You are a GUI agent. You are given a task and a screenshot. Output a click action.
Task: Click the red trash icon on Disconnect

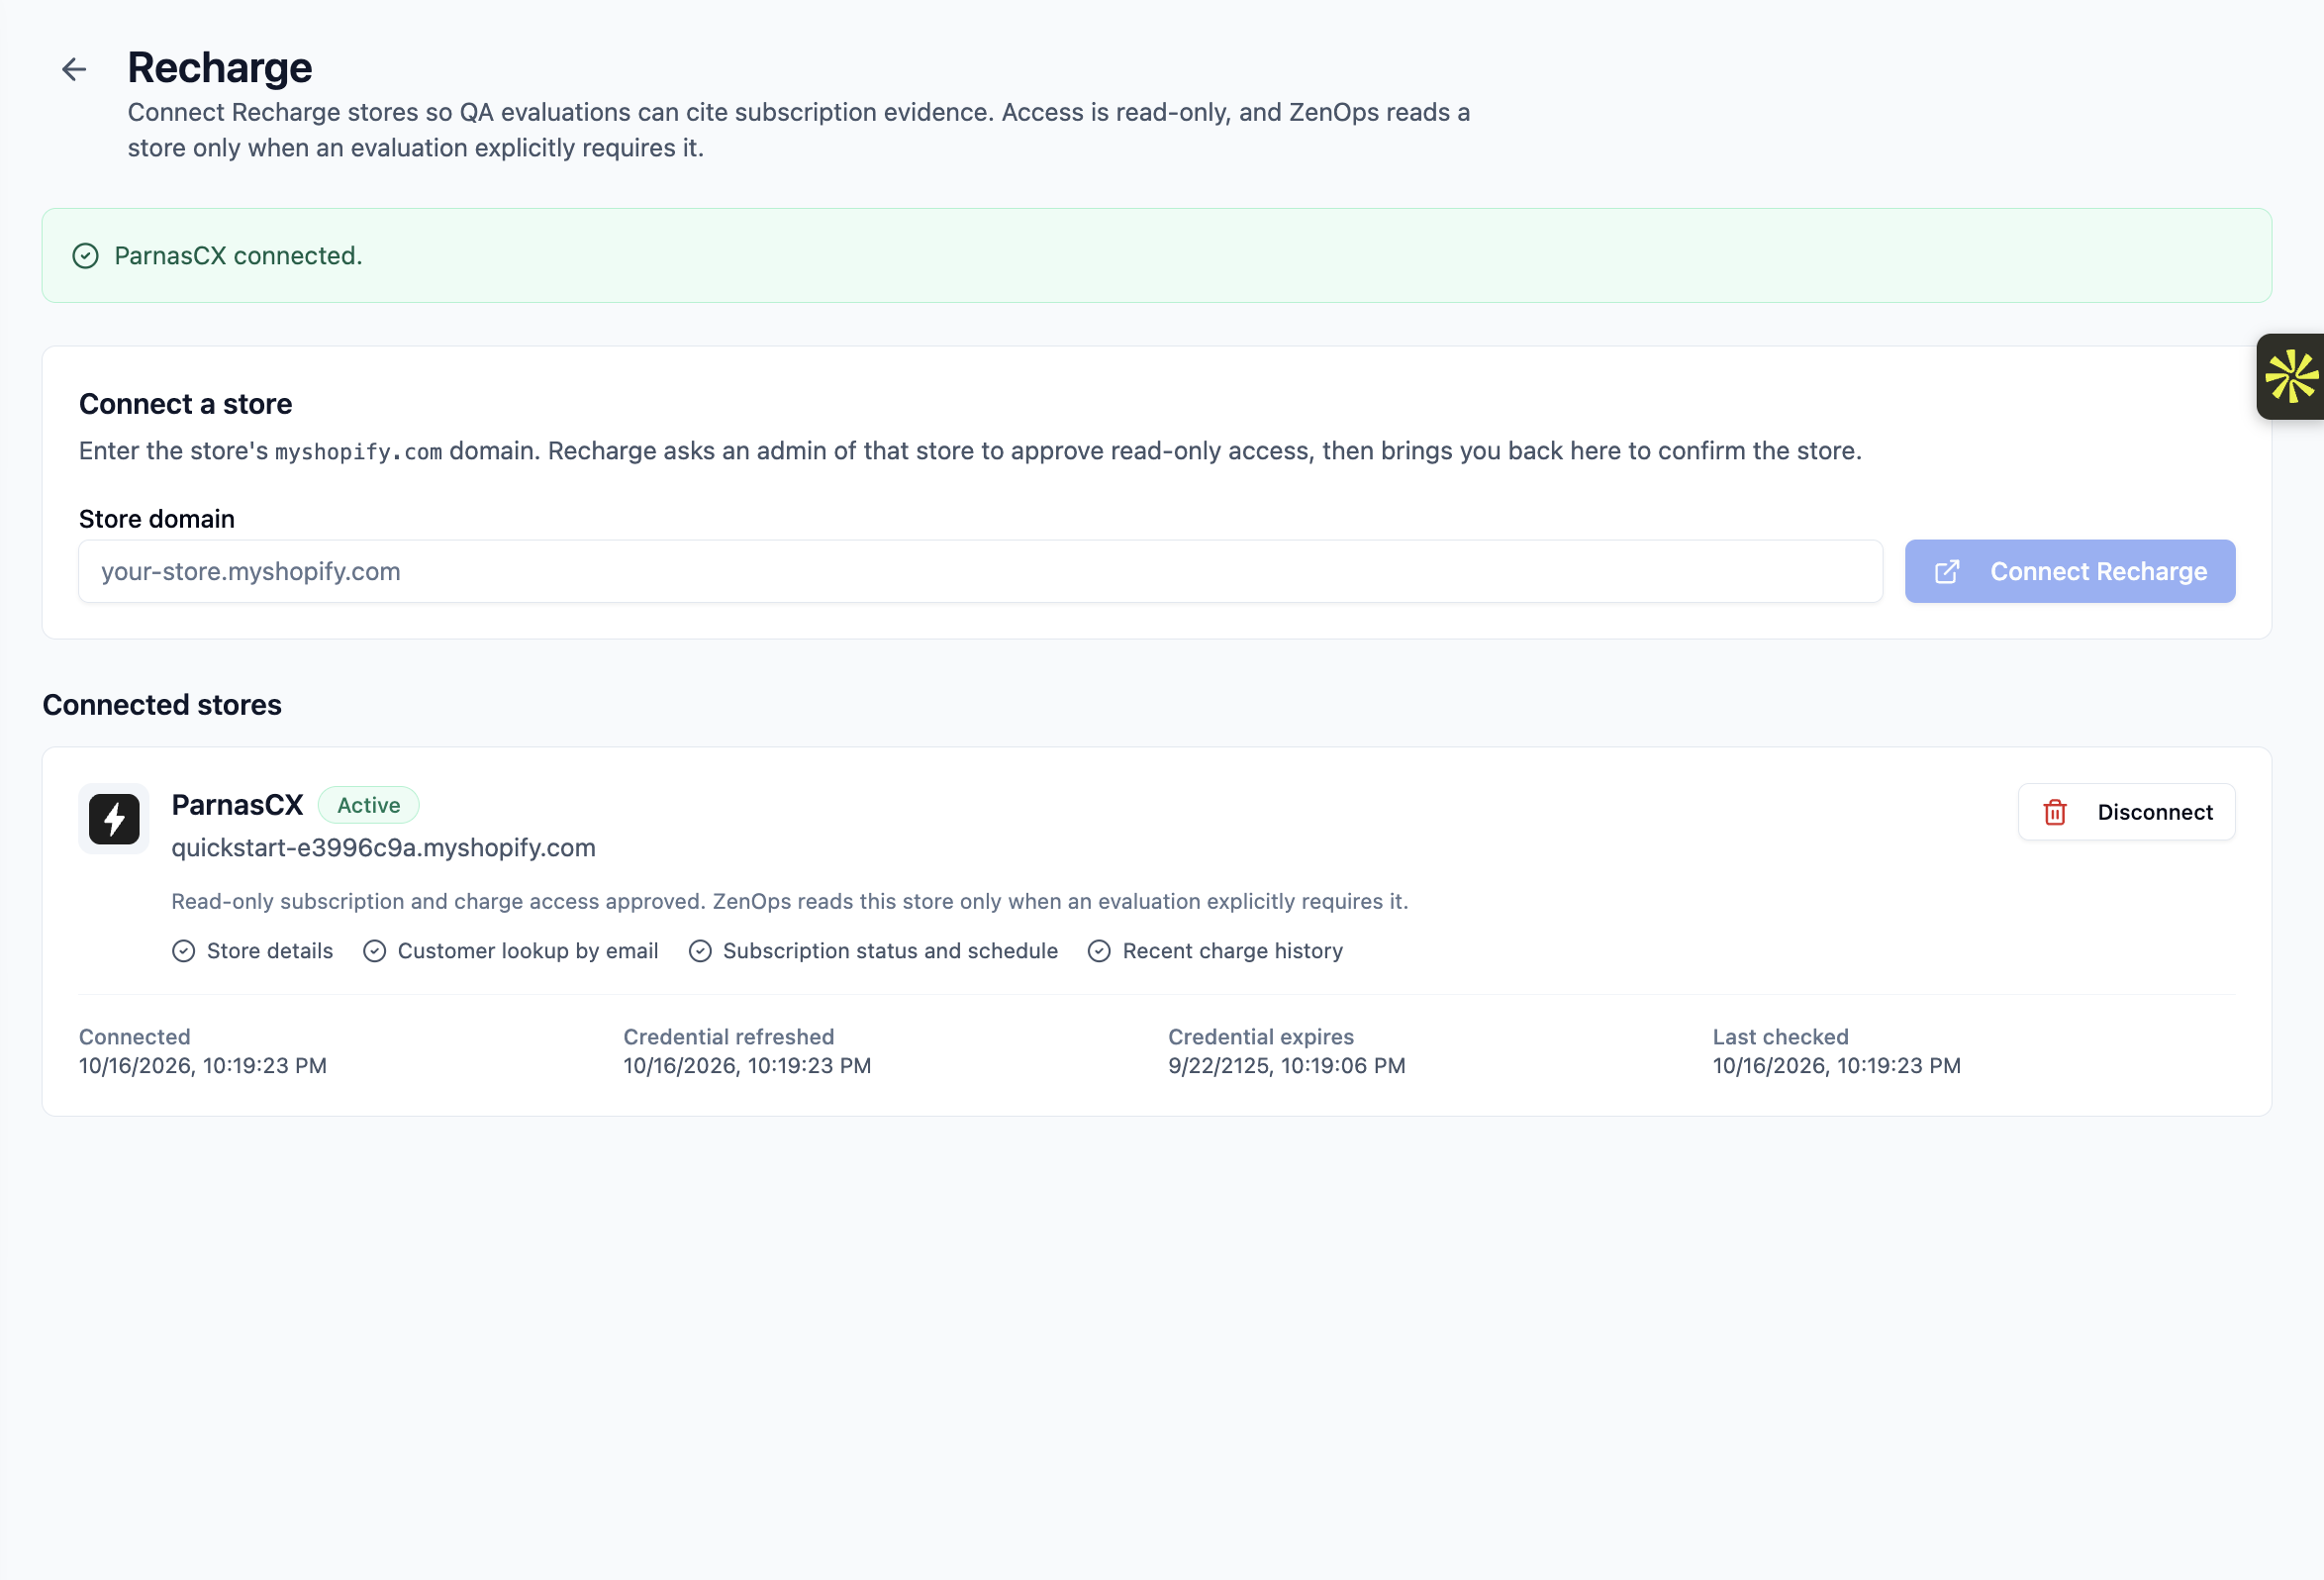click(x=2055, y=812)
